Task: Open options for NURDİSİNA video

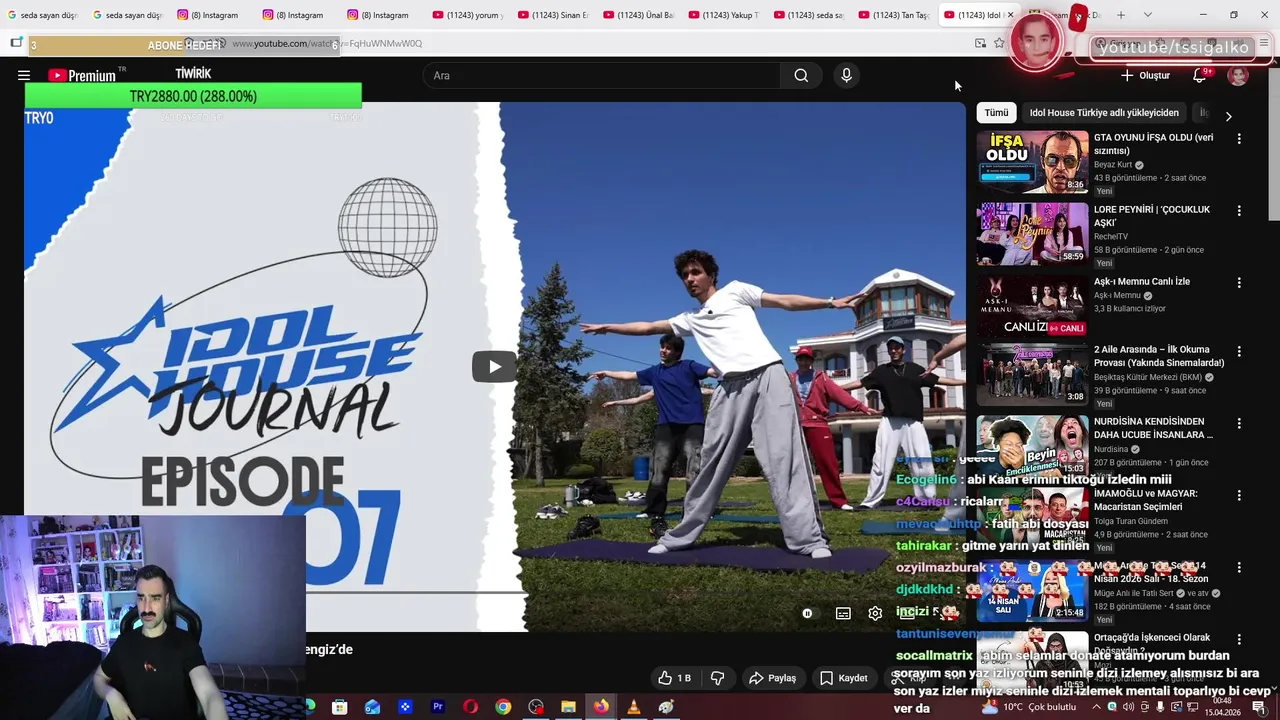Action: point(1239,423)
